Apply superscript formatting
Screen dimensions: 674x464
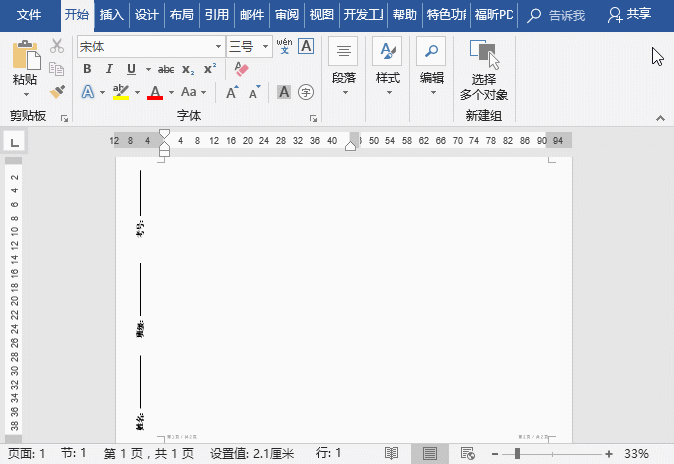[x=210, y=69]
